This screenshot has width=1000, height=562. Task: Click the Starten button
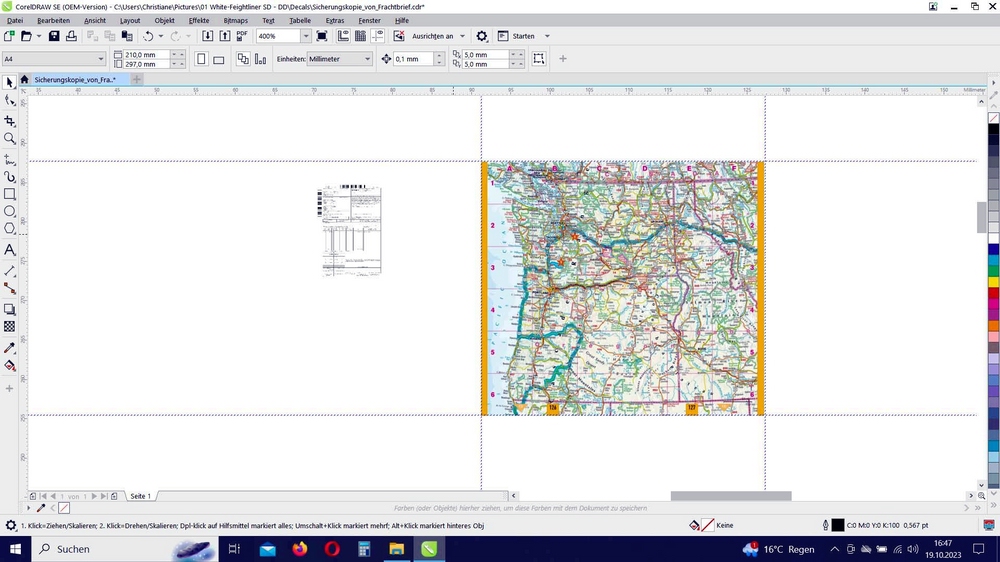523,36
